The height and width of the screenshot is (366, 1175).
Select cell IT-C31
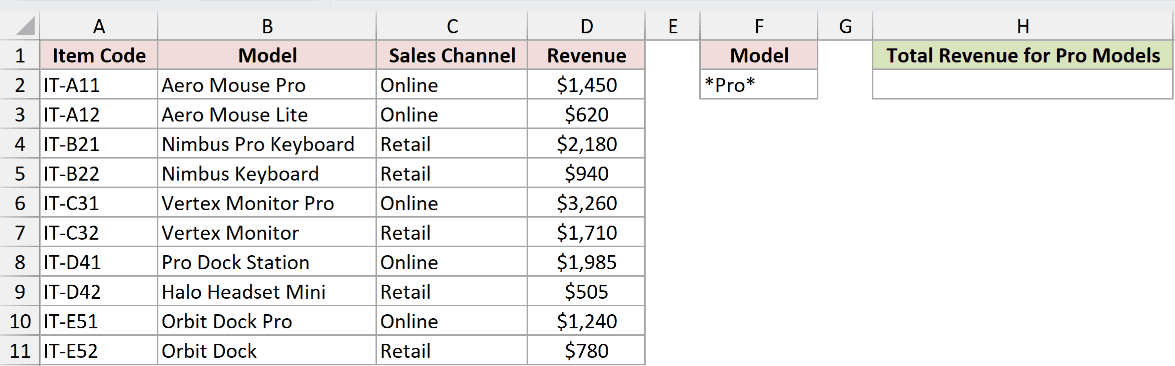(x=98, y=203)
